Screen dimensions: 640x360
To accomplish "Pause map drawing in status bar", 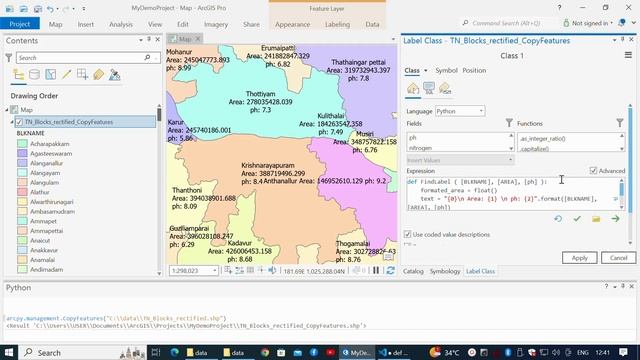I will tap(376, 270).
